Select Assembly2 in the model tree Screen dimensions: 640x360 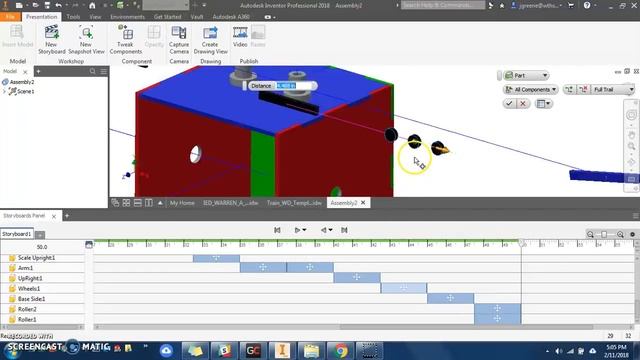click(x=22, y=82)
